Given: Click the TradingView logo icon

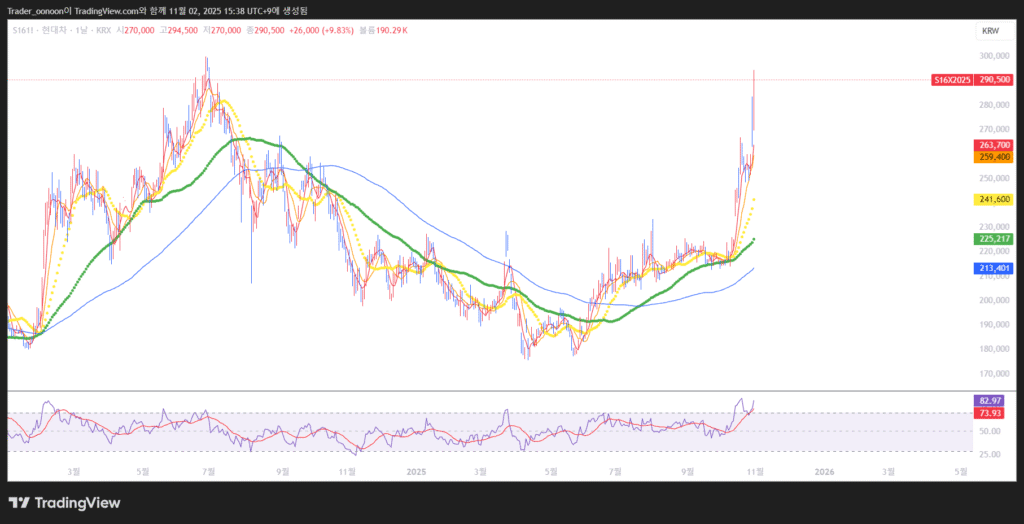Looking at the screenshot, I should pos(20,503).
